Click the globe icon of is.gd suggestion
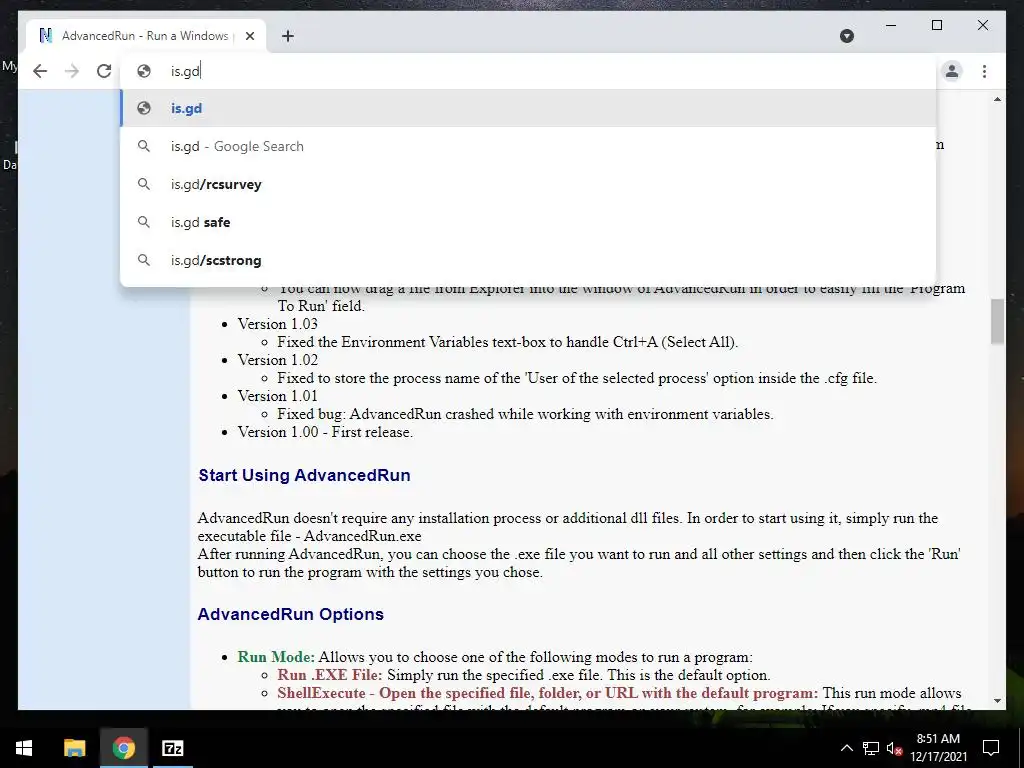This screenshot has height=768, width=1024. pos(144,108)
